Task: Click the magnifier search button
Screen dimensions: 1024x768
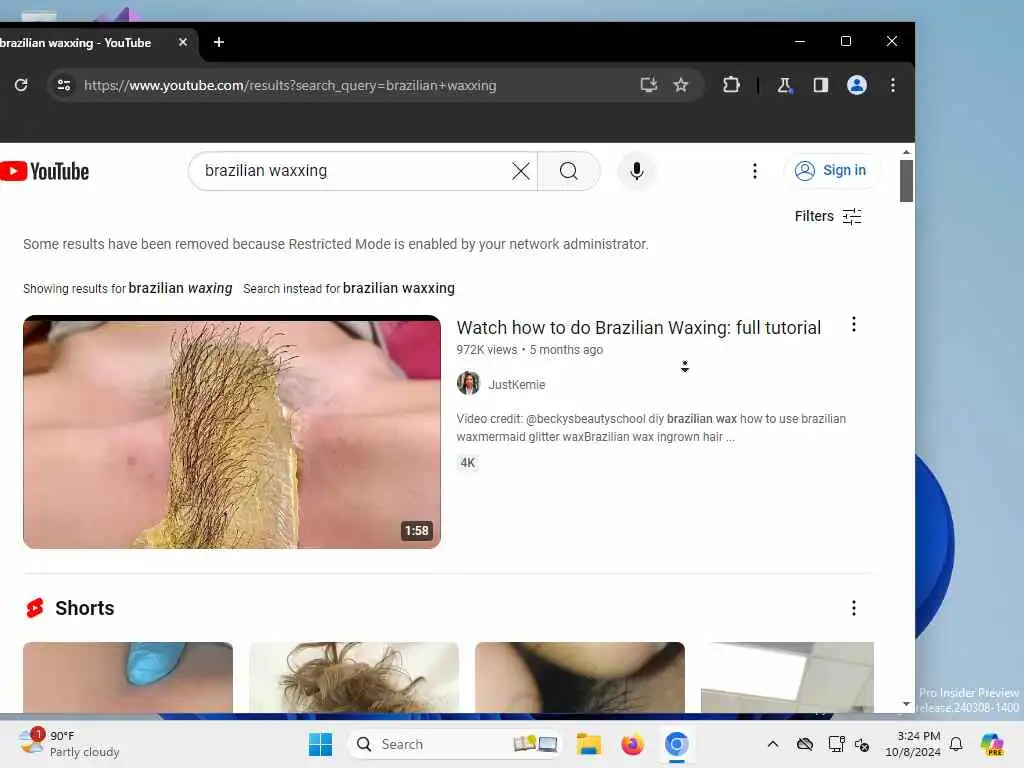Action: tap(569, 171)
